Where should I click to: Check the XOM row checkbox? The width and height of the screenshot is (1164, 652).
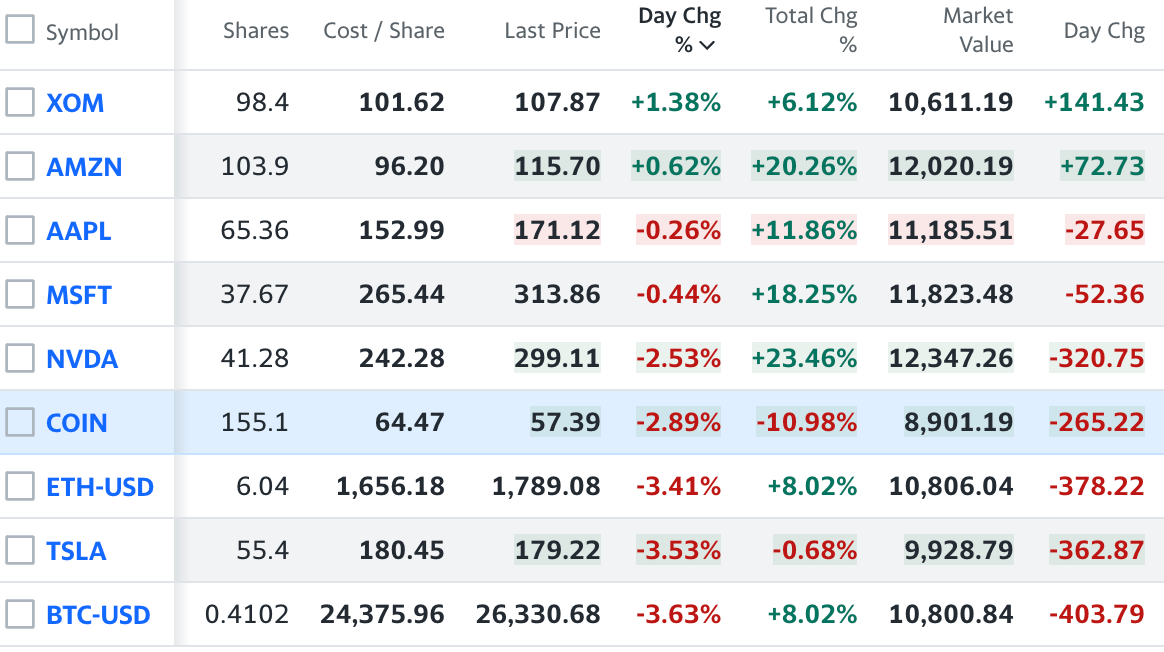click(20, 102)
